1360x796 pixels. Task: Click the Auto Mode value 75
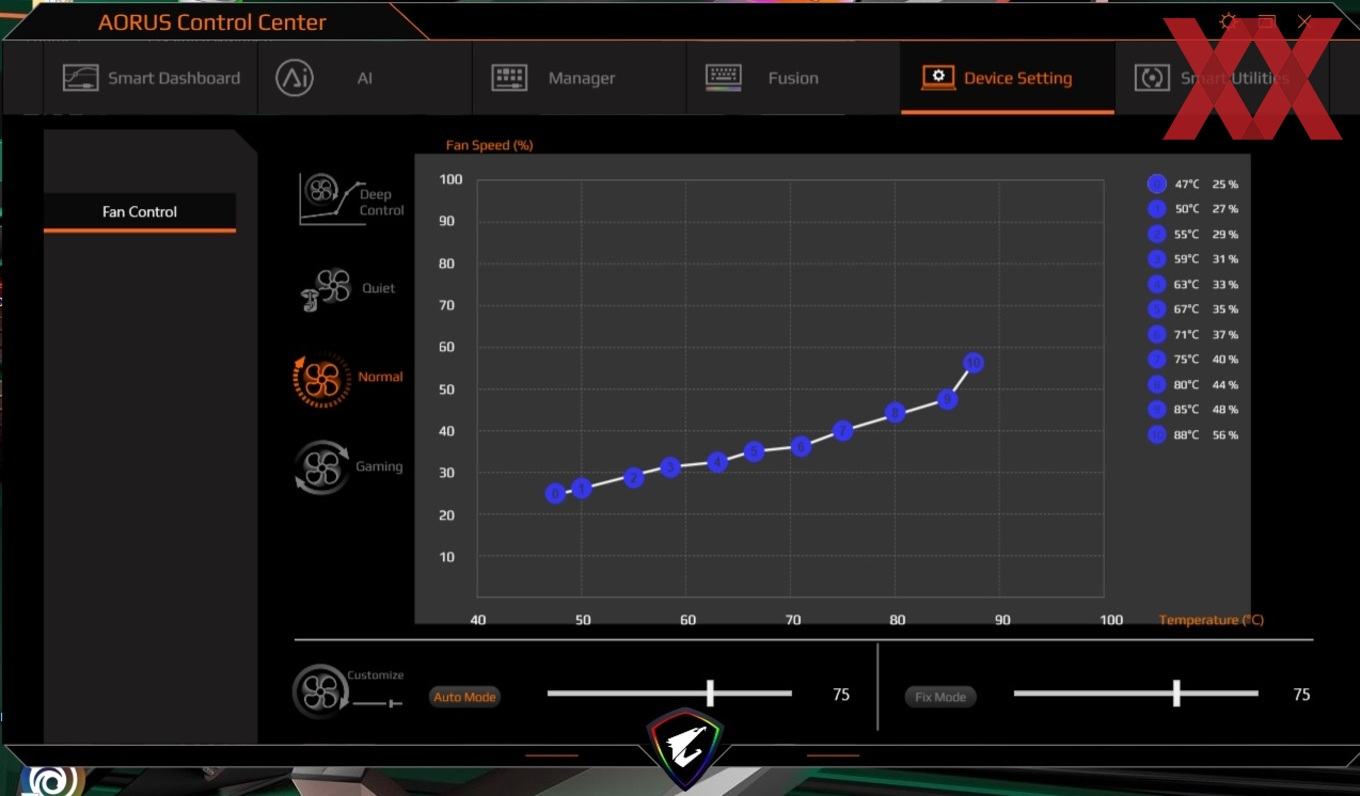pyautogui.click(x=841, y=694)
